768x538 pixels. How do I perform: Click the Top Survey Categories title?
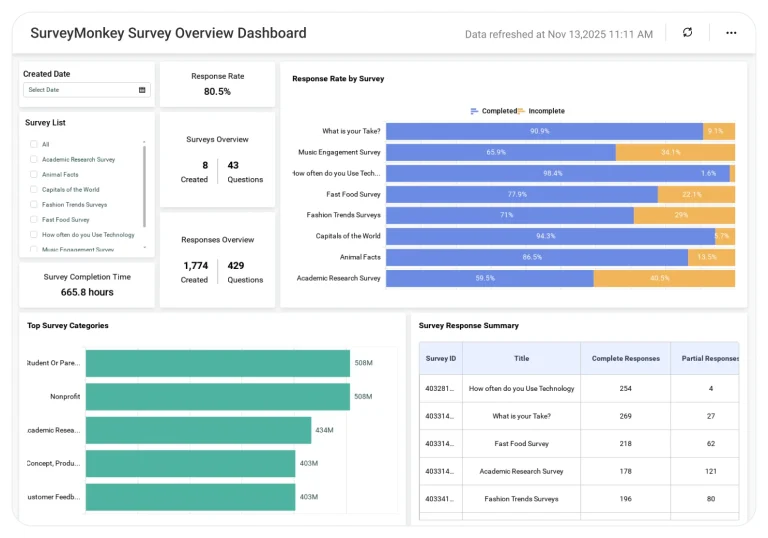pyautogui.click(x=68, y=325)
